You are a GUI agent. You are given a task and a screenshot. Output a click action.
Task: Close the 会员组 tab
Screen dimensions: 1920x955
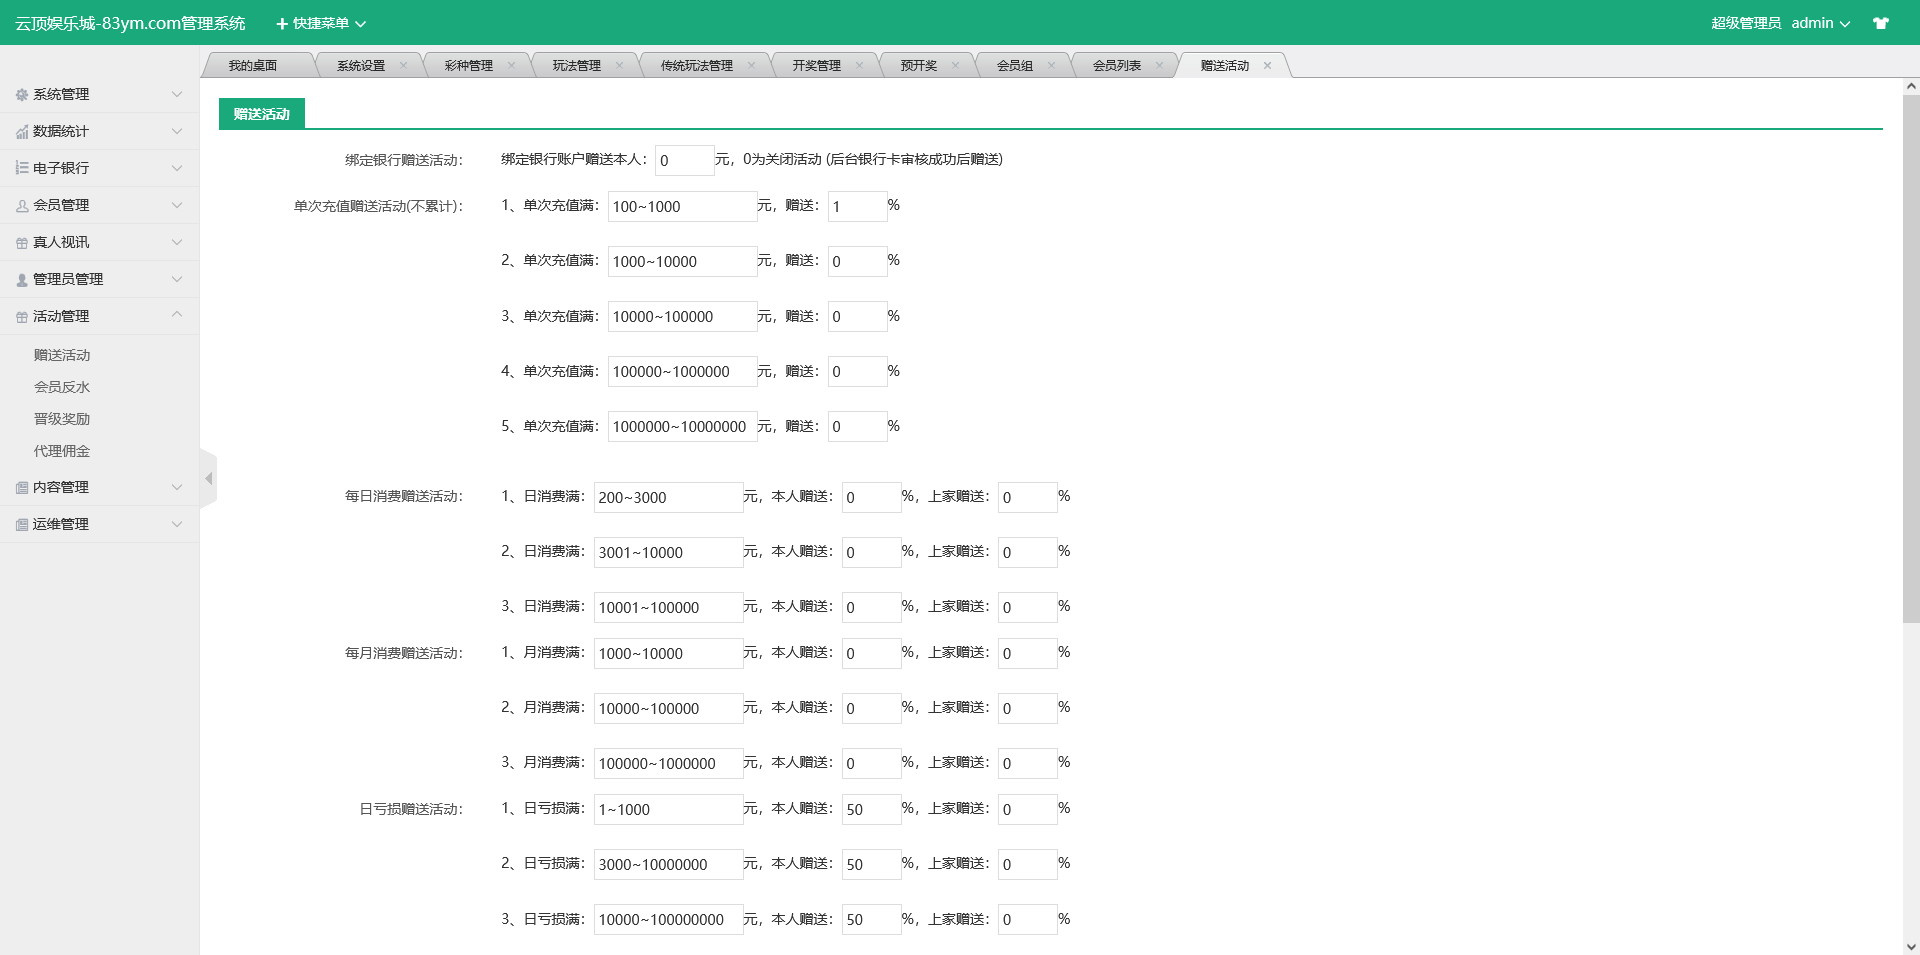(1051, 66)
